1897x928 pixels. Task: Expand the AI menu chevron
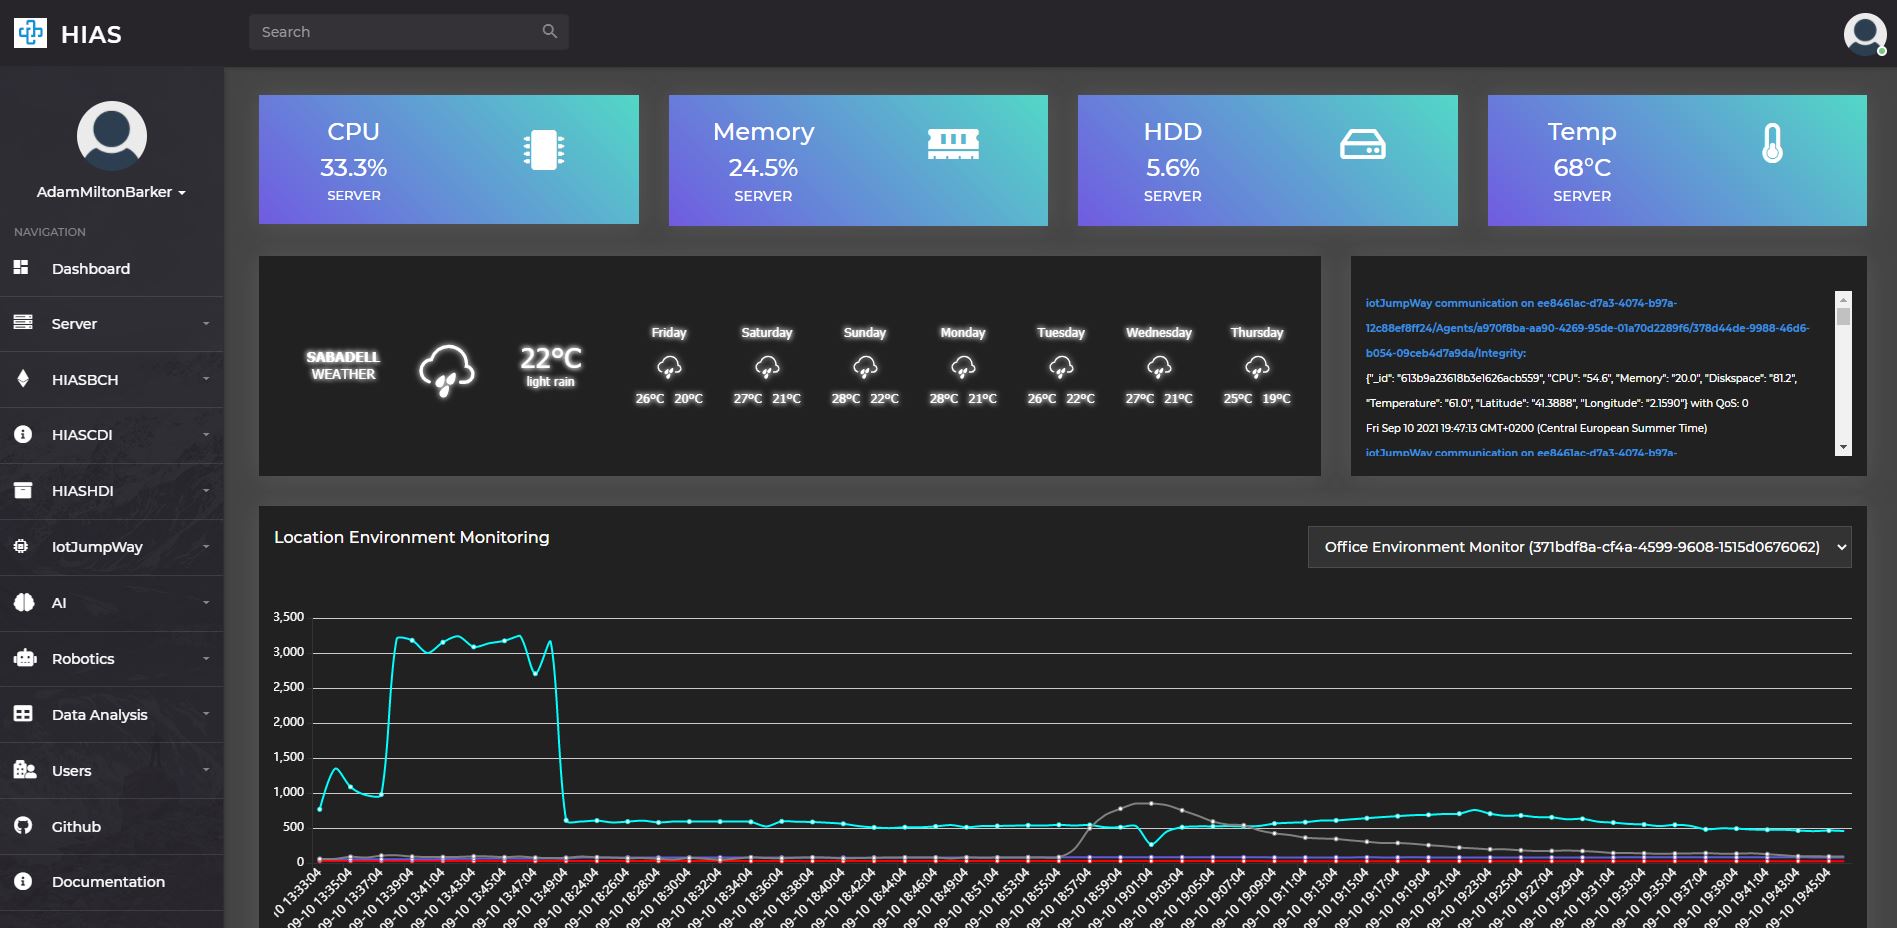tap(206, 602)
